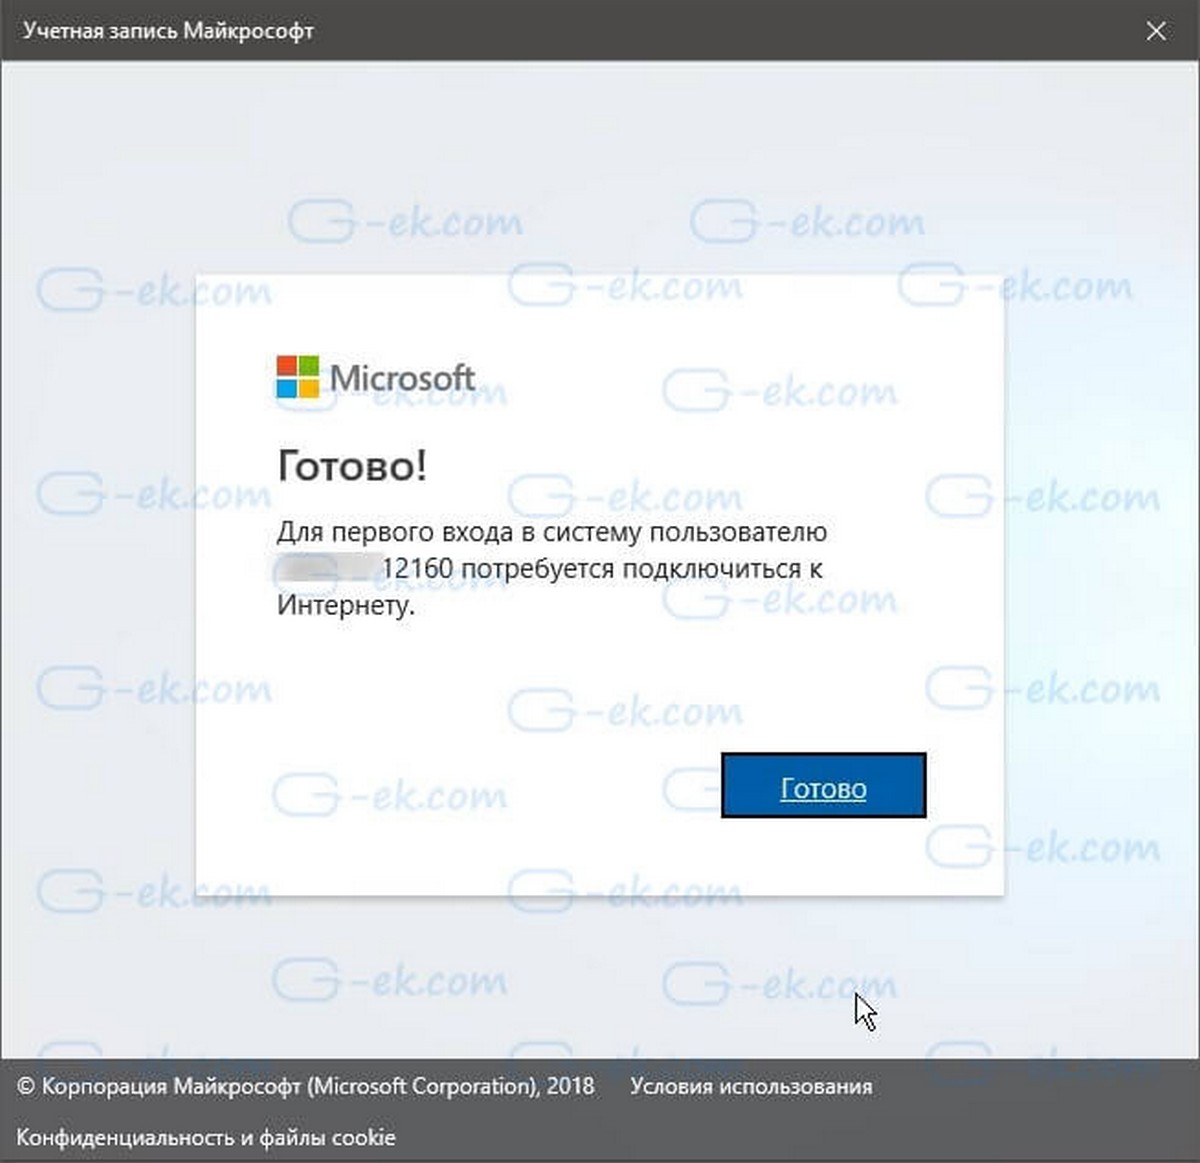The image size is (1200, 1163).
Task: Close the Учетная запись Майкрософт window
Action: coord(1156,31)
